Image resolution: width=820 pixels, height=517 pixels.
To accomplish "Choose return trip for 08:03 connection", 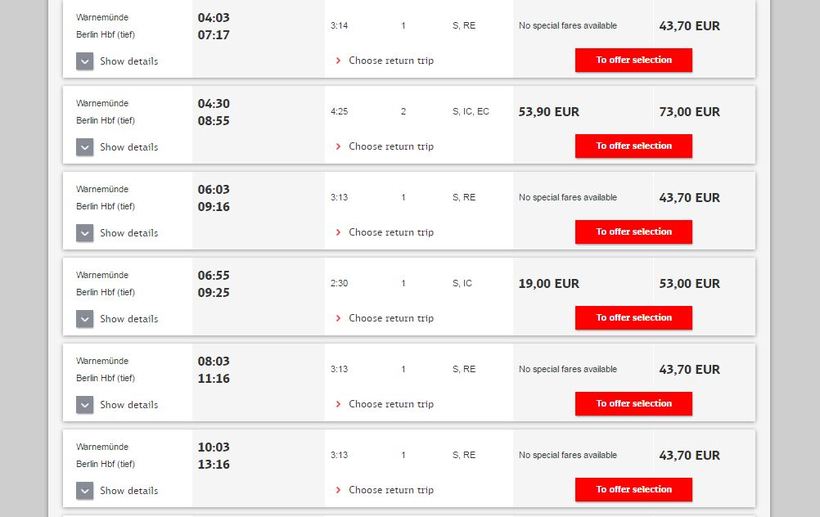I will [x=390, y=405].
